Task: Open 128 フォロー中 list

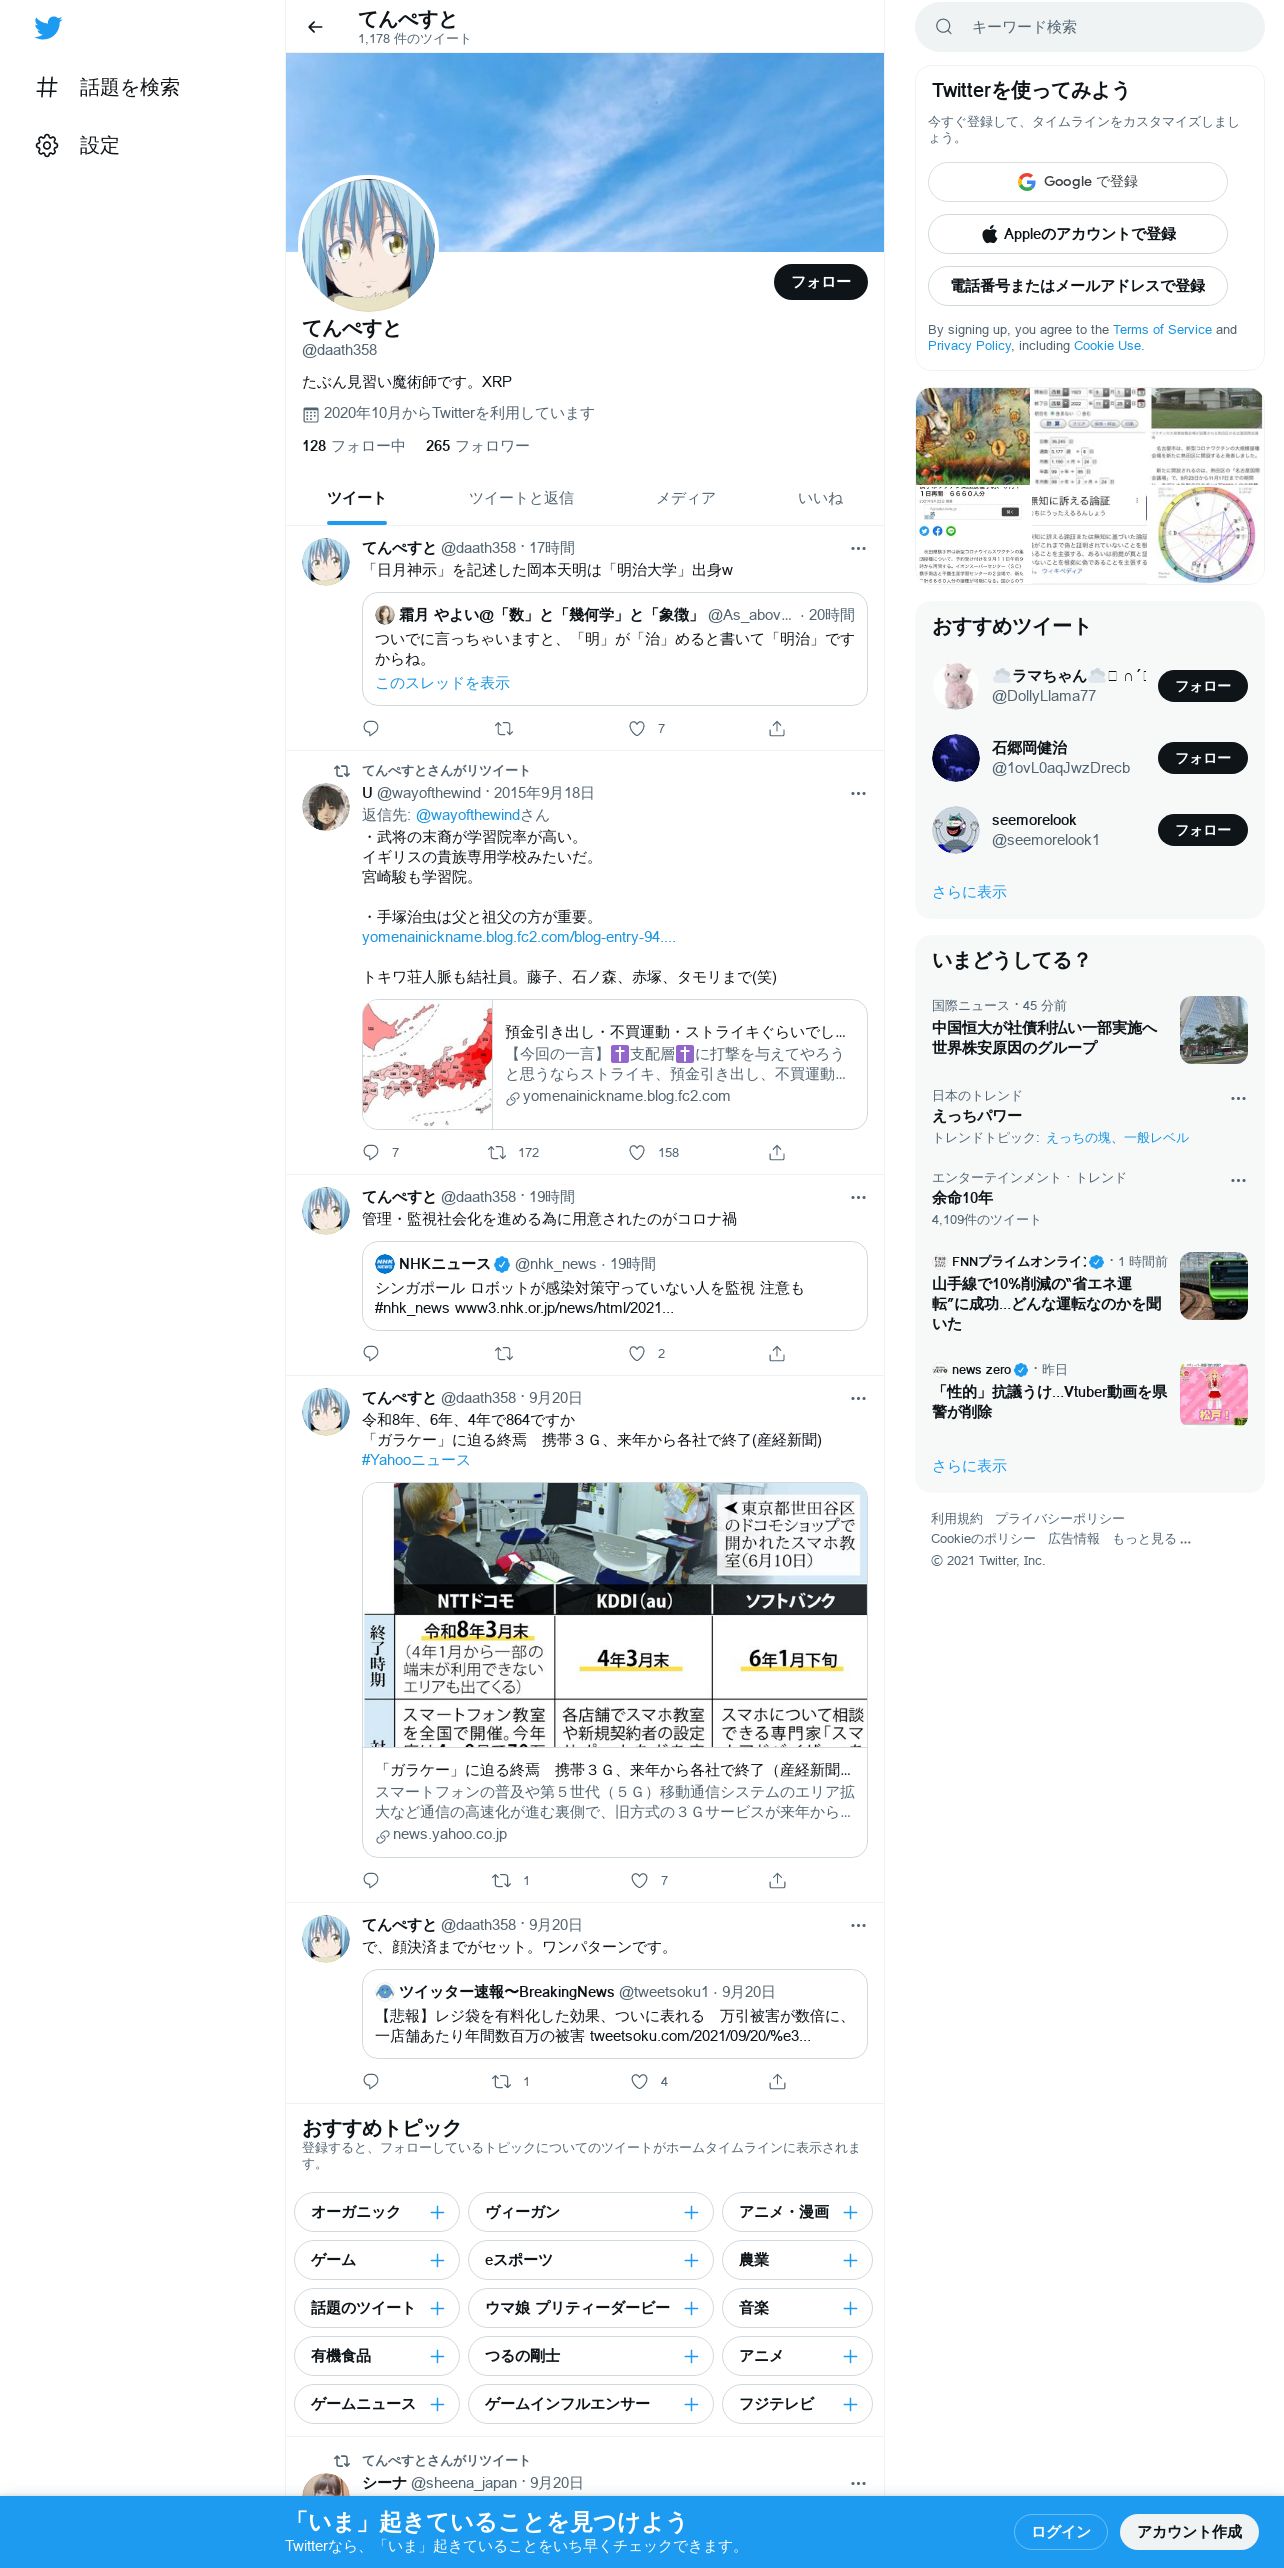Action: click(354, 446)
